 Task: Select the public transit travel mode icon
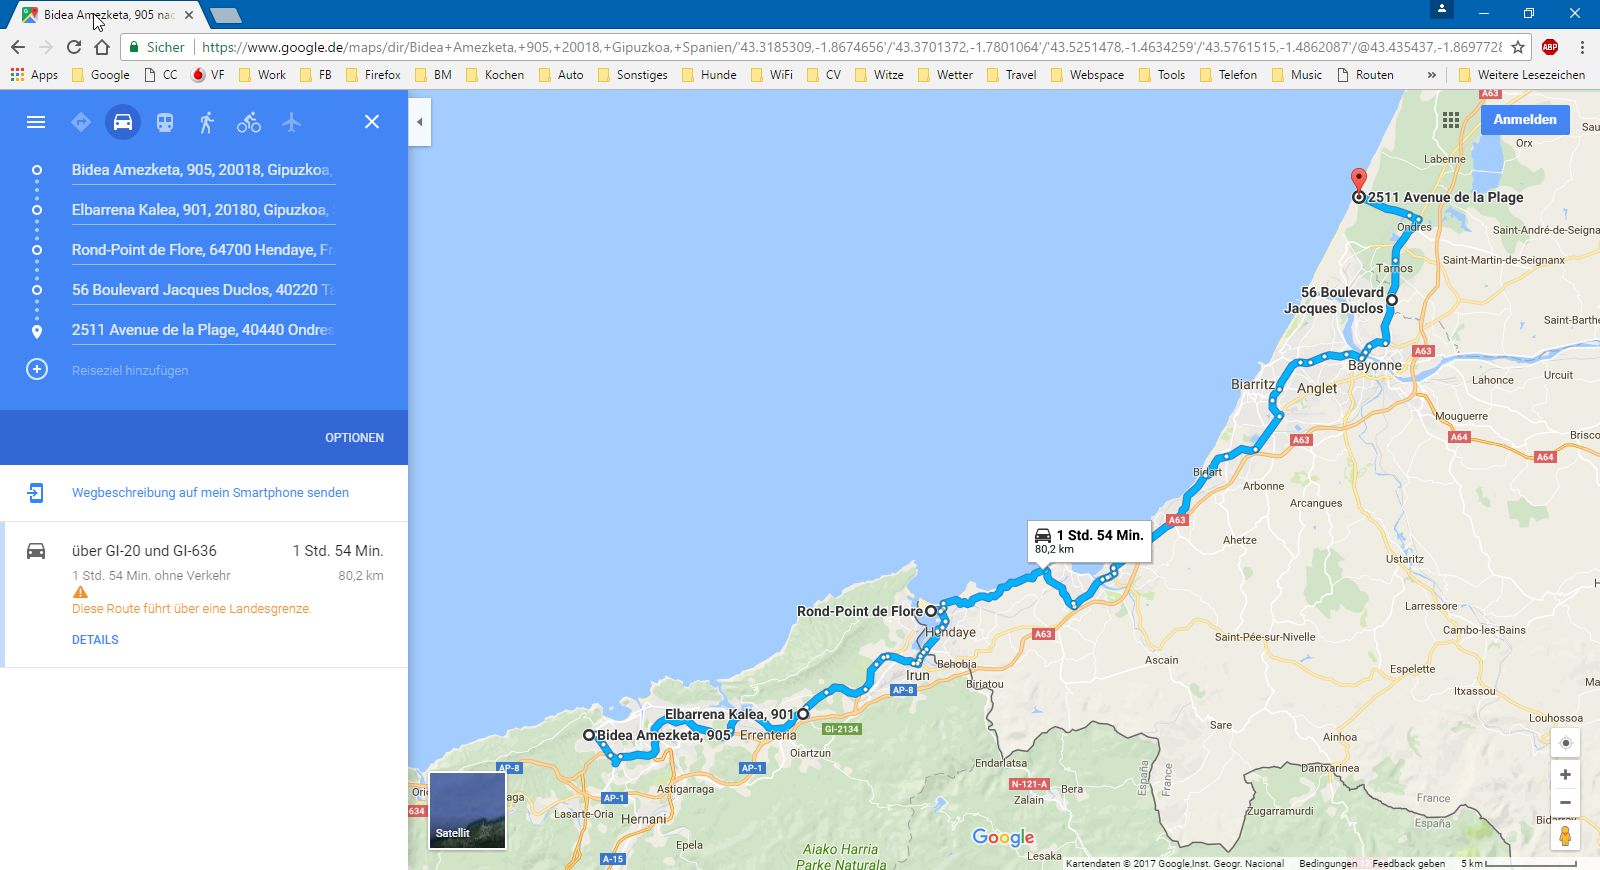click(x=165, y=122)
